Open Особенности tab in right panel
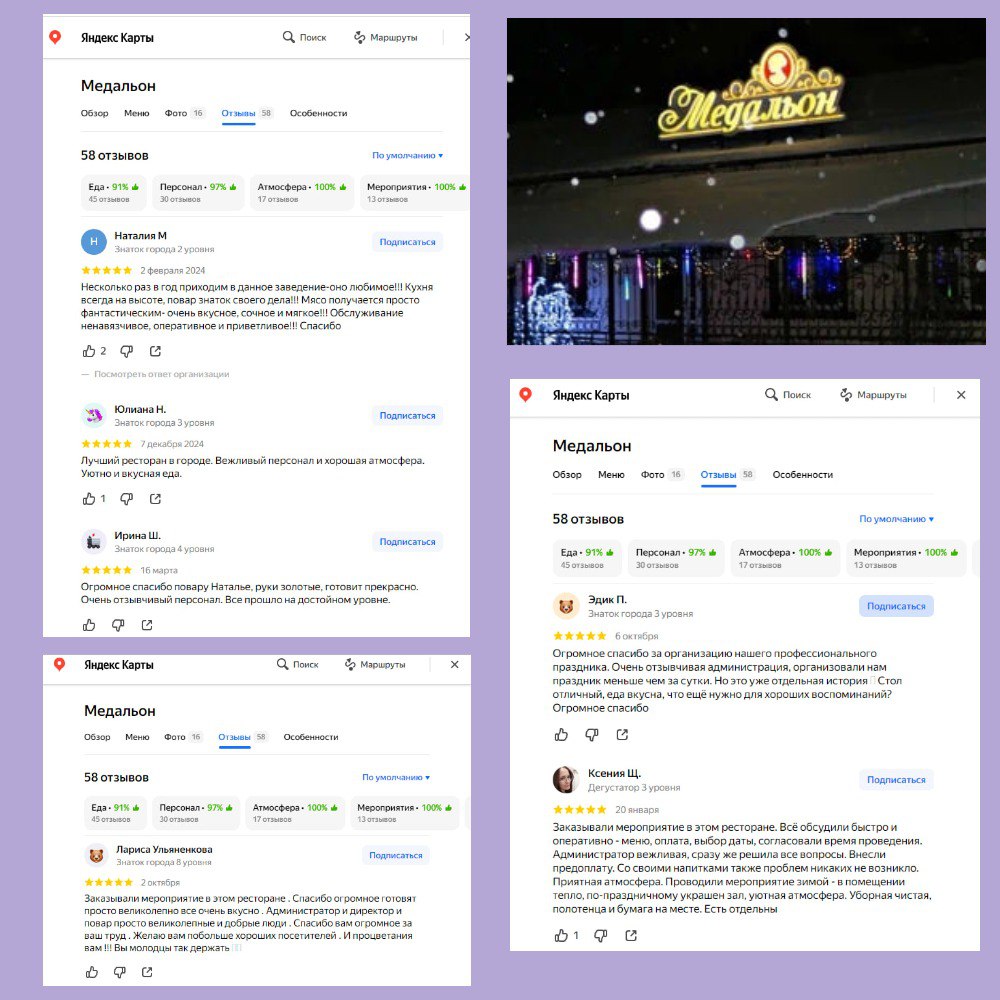The image size is (1000, 1000). coord(802,474)
